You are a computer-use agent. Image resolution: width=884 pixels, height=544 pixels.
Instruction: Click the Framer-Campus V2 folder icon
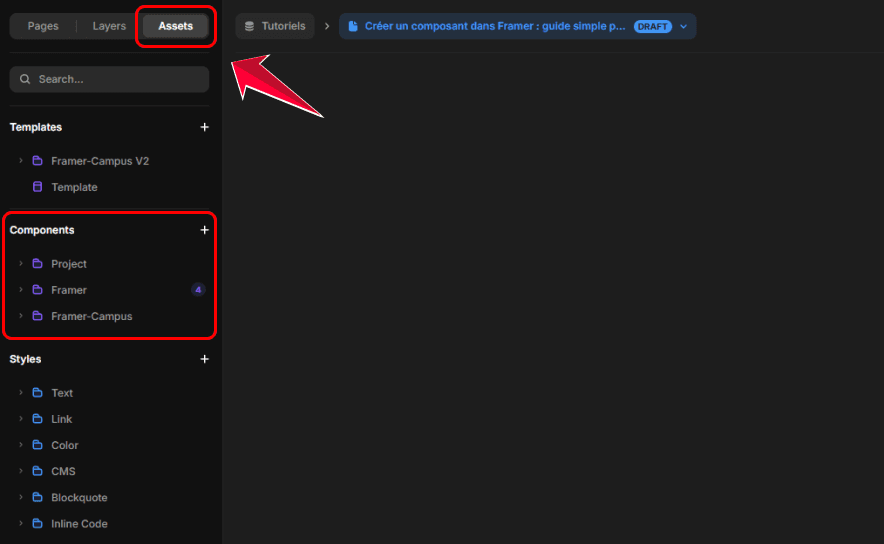point(37,161)
